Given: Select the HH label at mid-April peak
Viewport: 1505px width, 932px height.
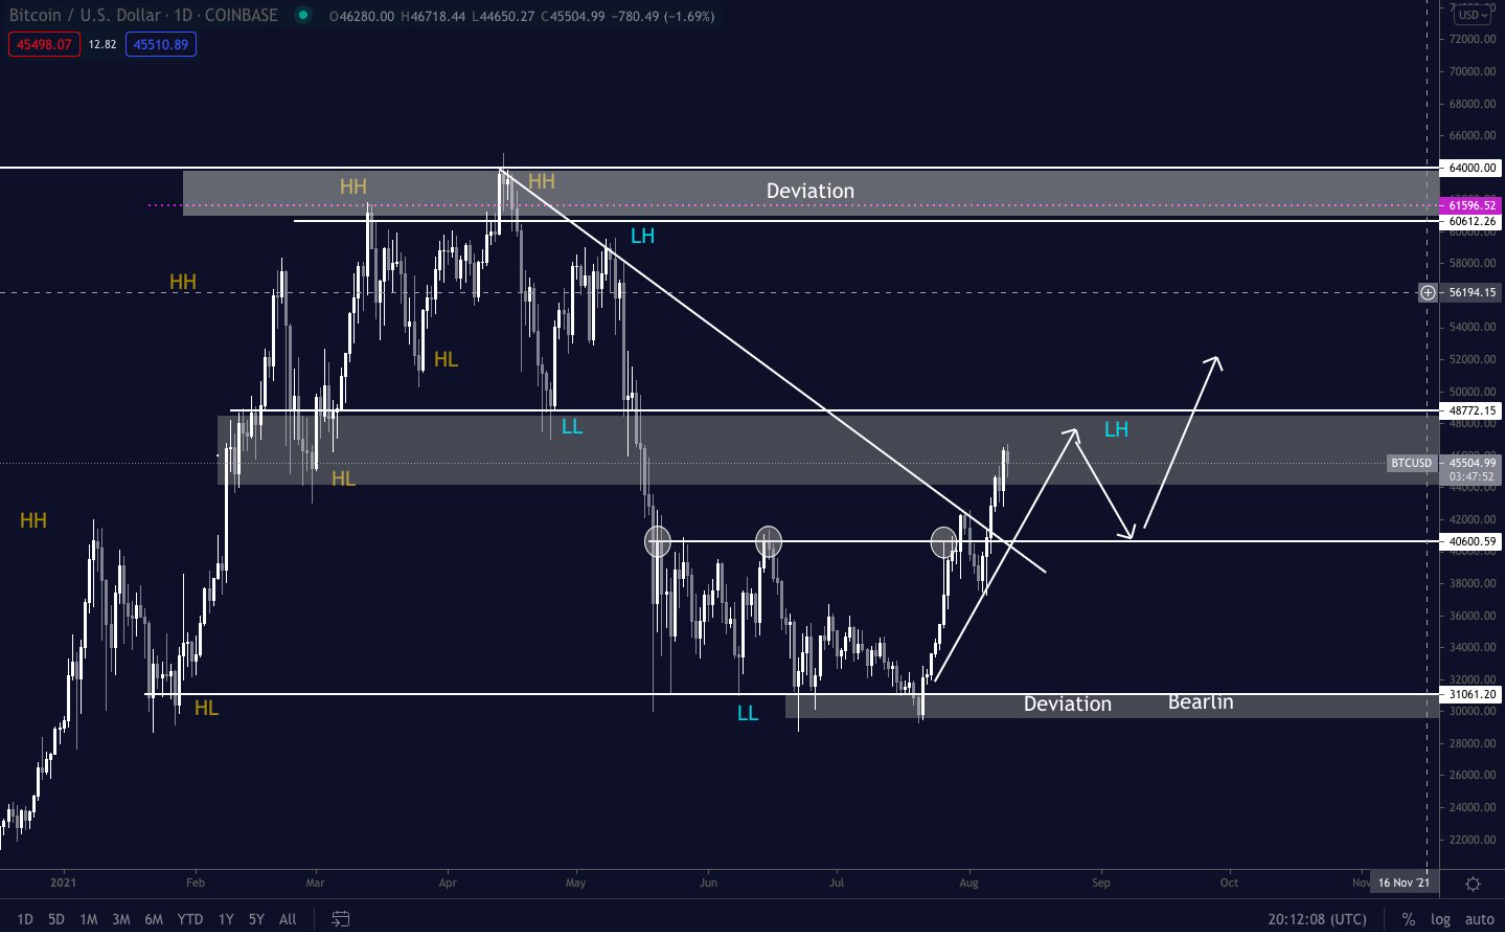Looking at the screenshot, I should pos(541,181).
